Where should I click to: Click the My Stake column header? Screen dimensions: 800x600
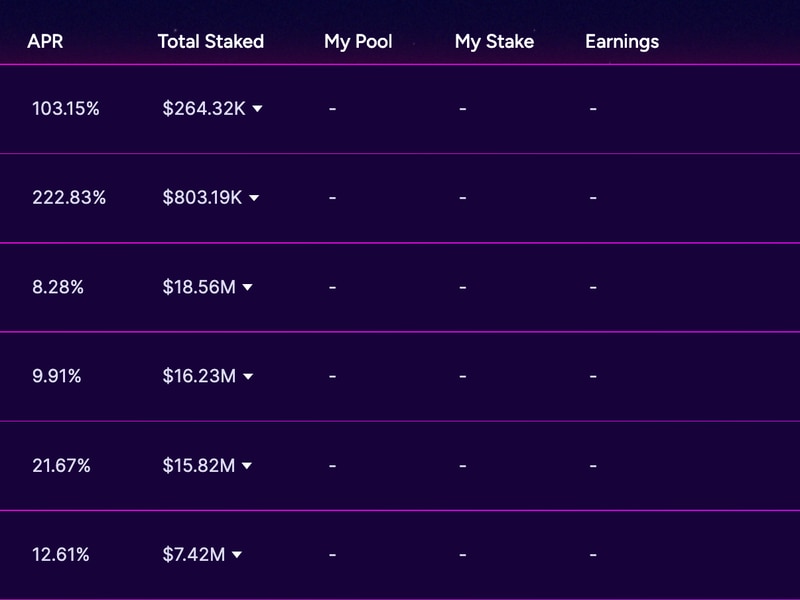(494, 42)
